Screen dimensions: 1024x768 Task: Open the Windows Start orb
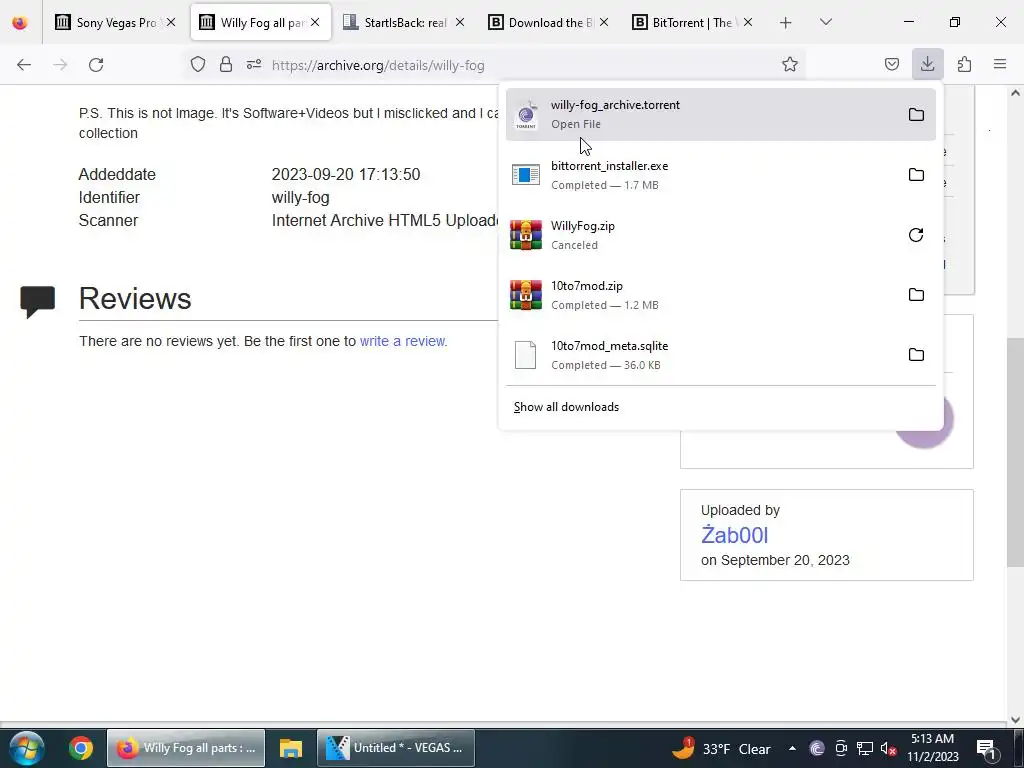[x=27, y=748]
